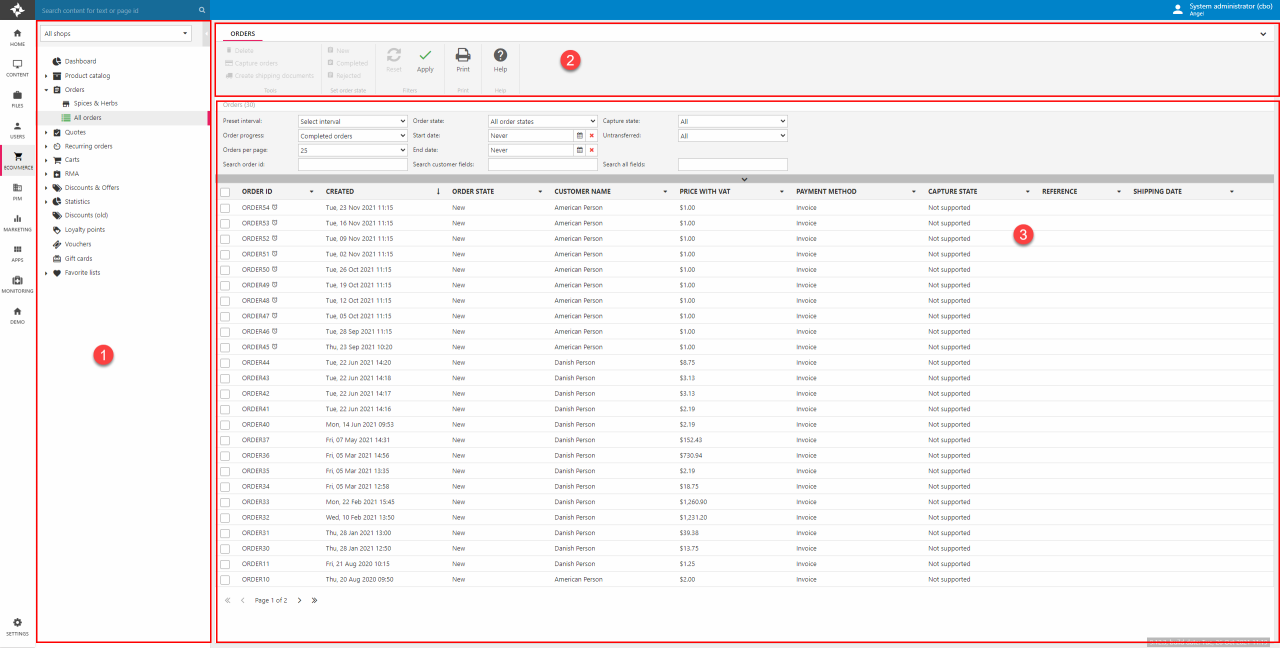Switch to the ORDERS ribbon tab
The width and height of the screenshot is (1280, 648).
(x=243, y=33)
